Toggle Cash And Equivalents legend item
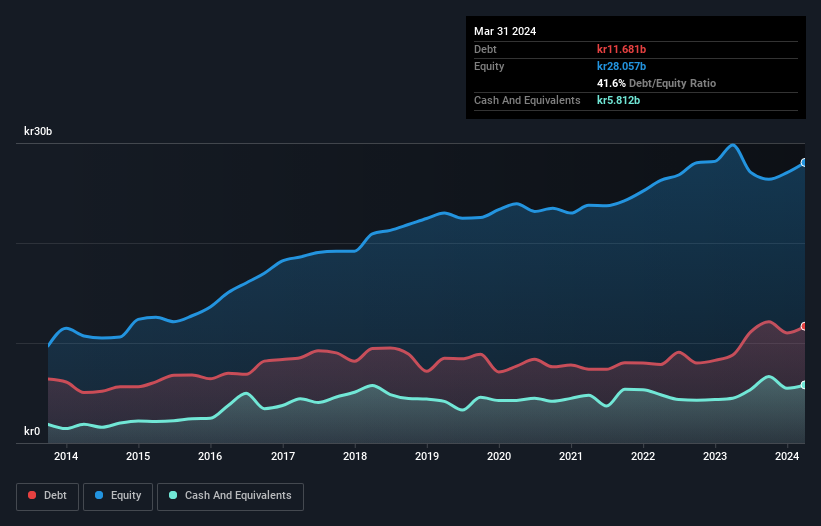Viewport: 821px width, 526px height. click(x=229, y=496)
